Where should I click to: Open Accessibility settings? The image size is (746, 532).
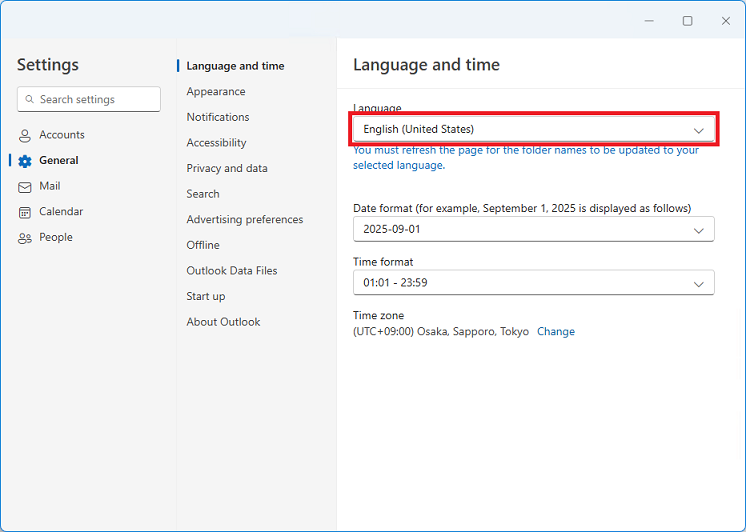point(216,143)
